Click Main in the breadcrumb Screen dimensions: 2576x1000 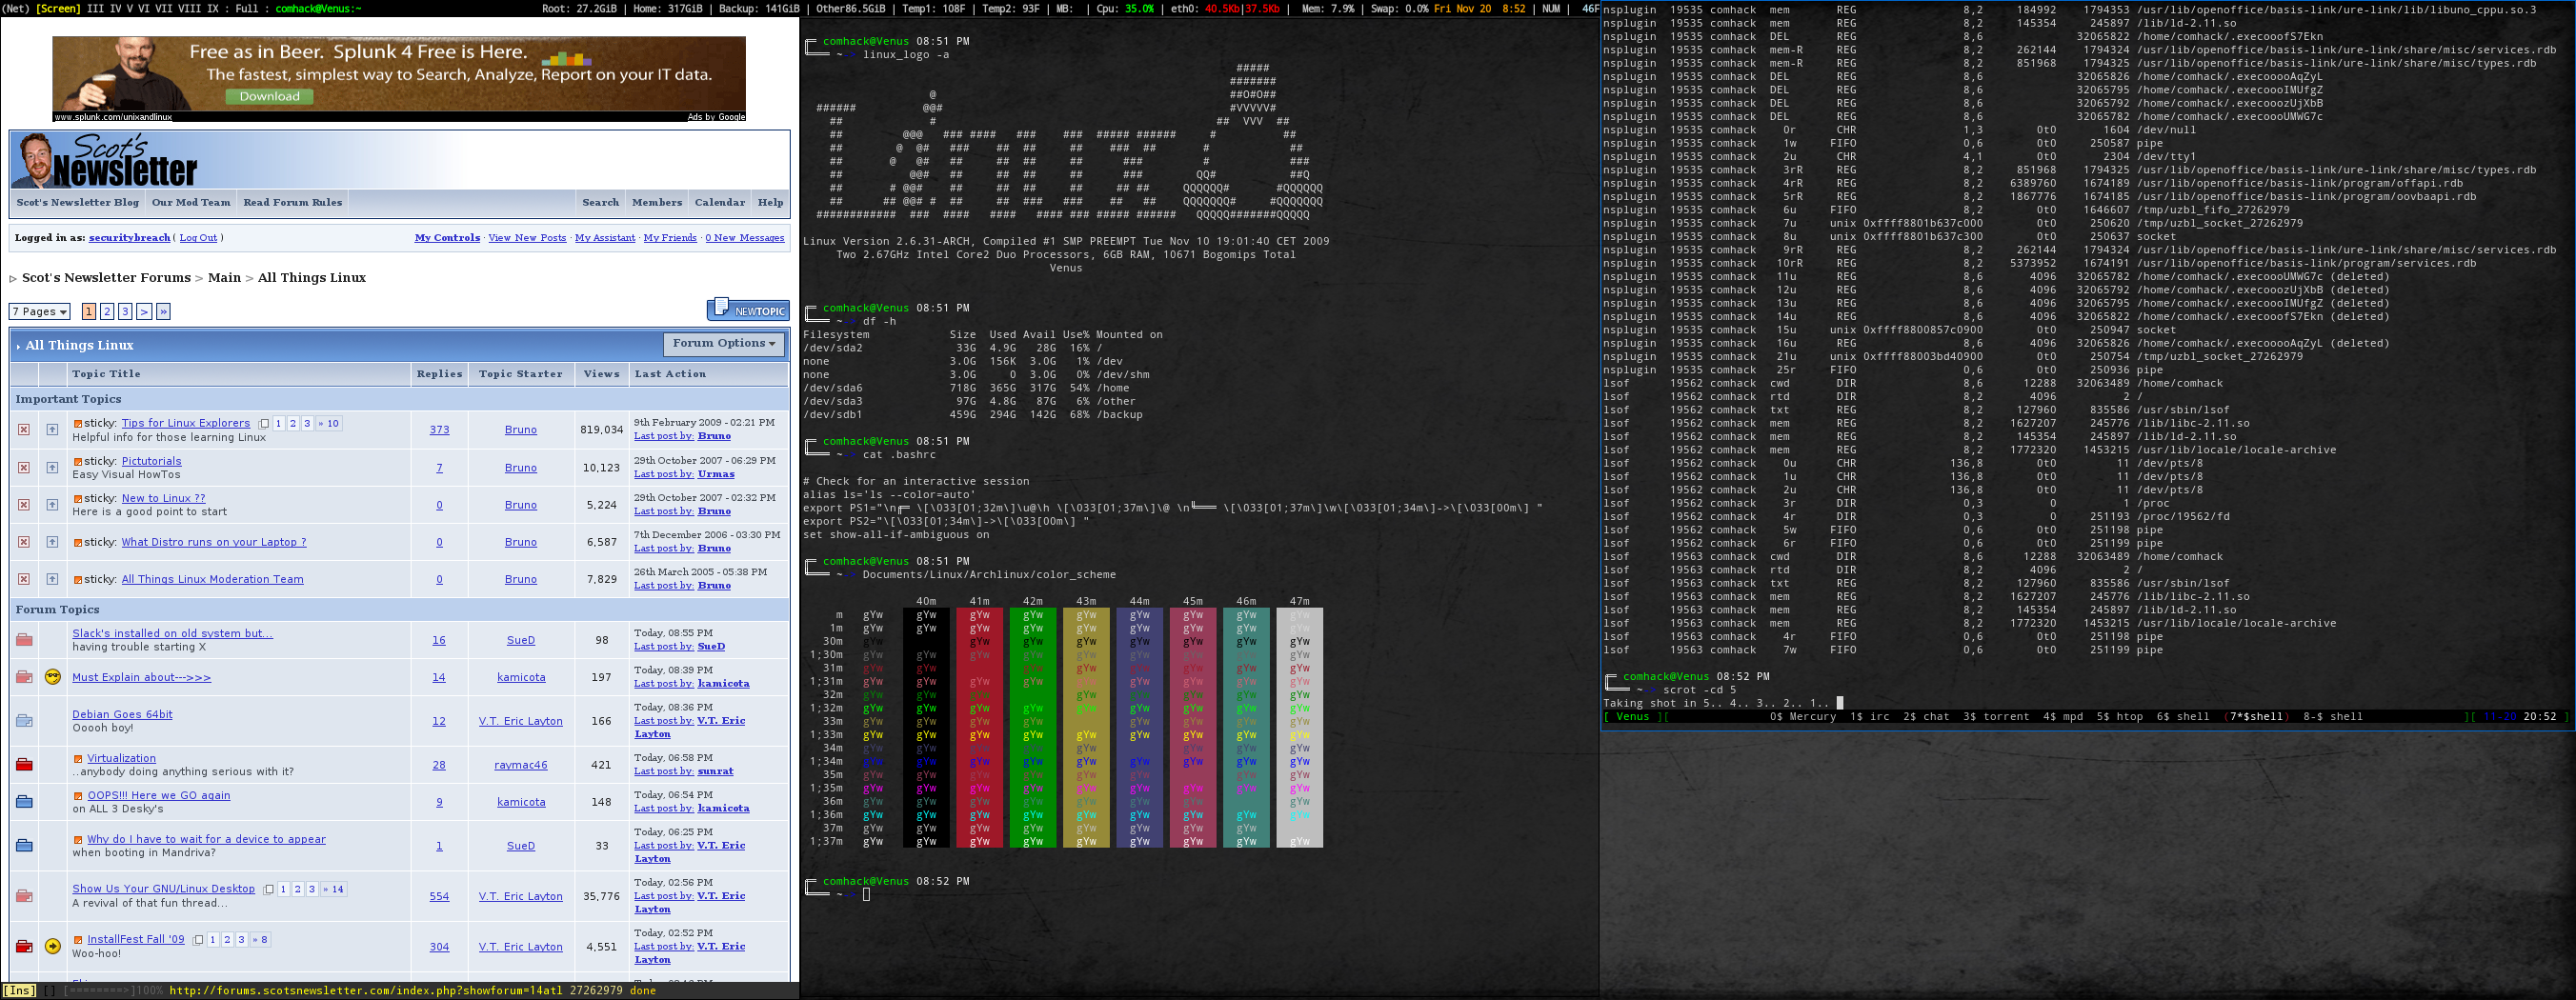224,278
